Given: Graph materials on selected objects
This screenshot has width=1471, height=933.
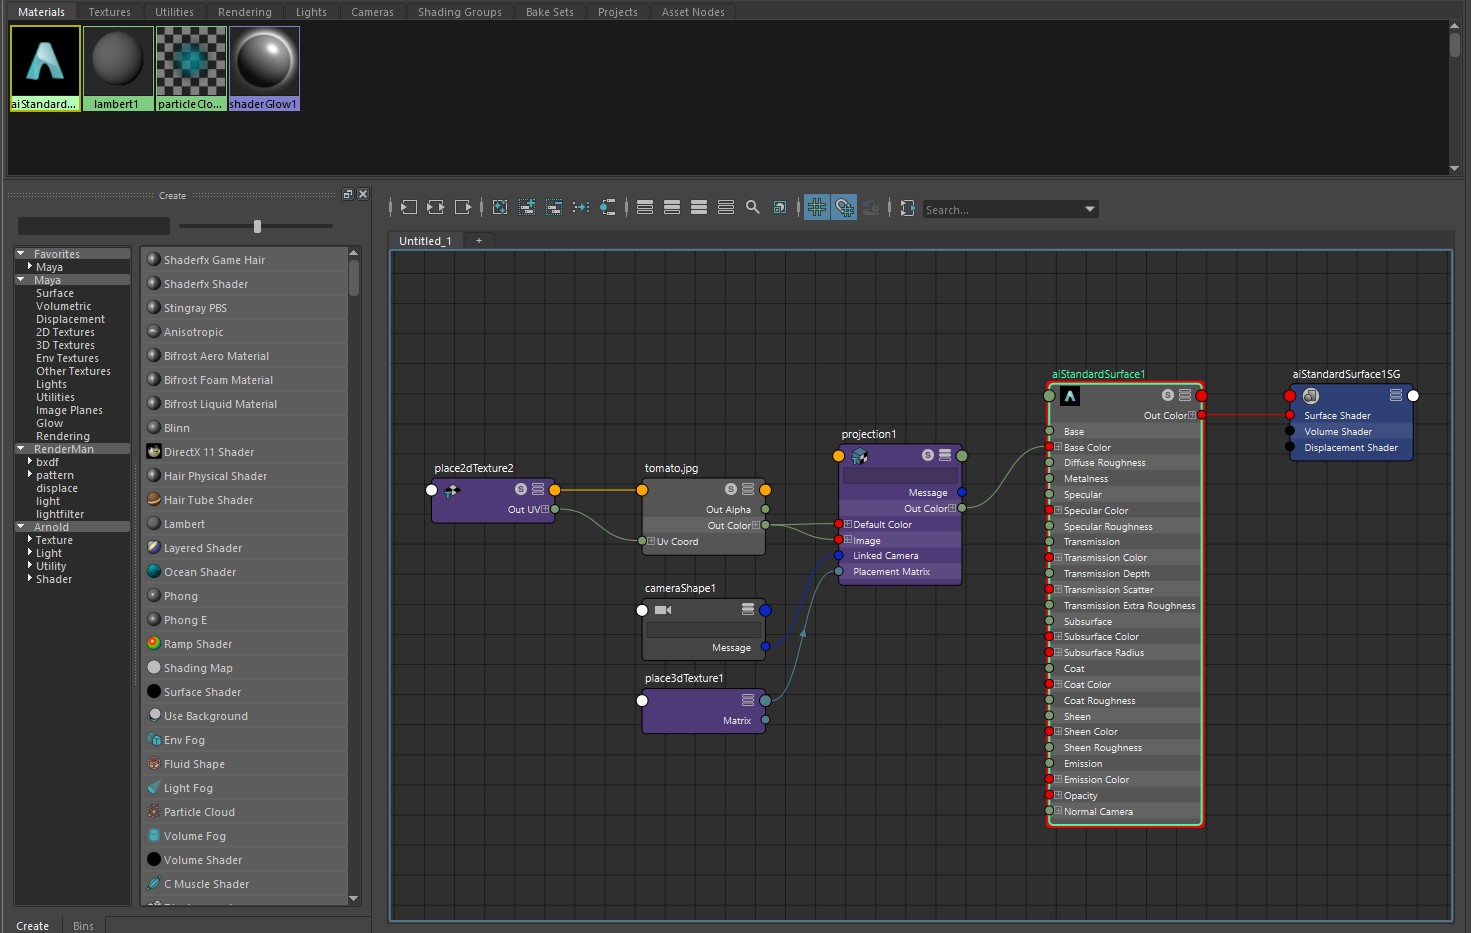Looking at the screenshot, I should 608,207.
